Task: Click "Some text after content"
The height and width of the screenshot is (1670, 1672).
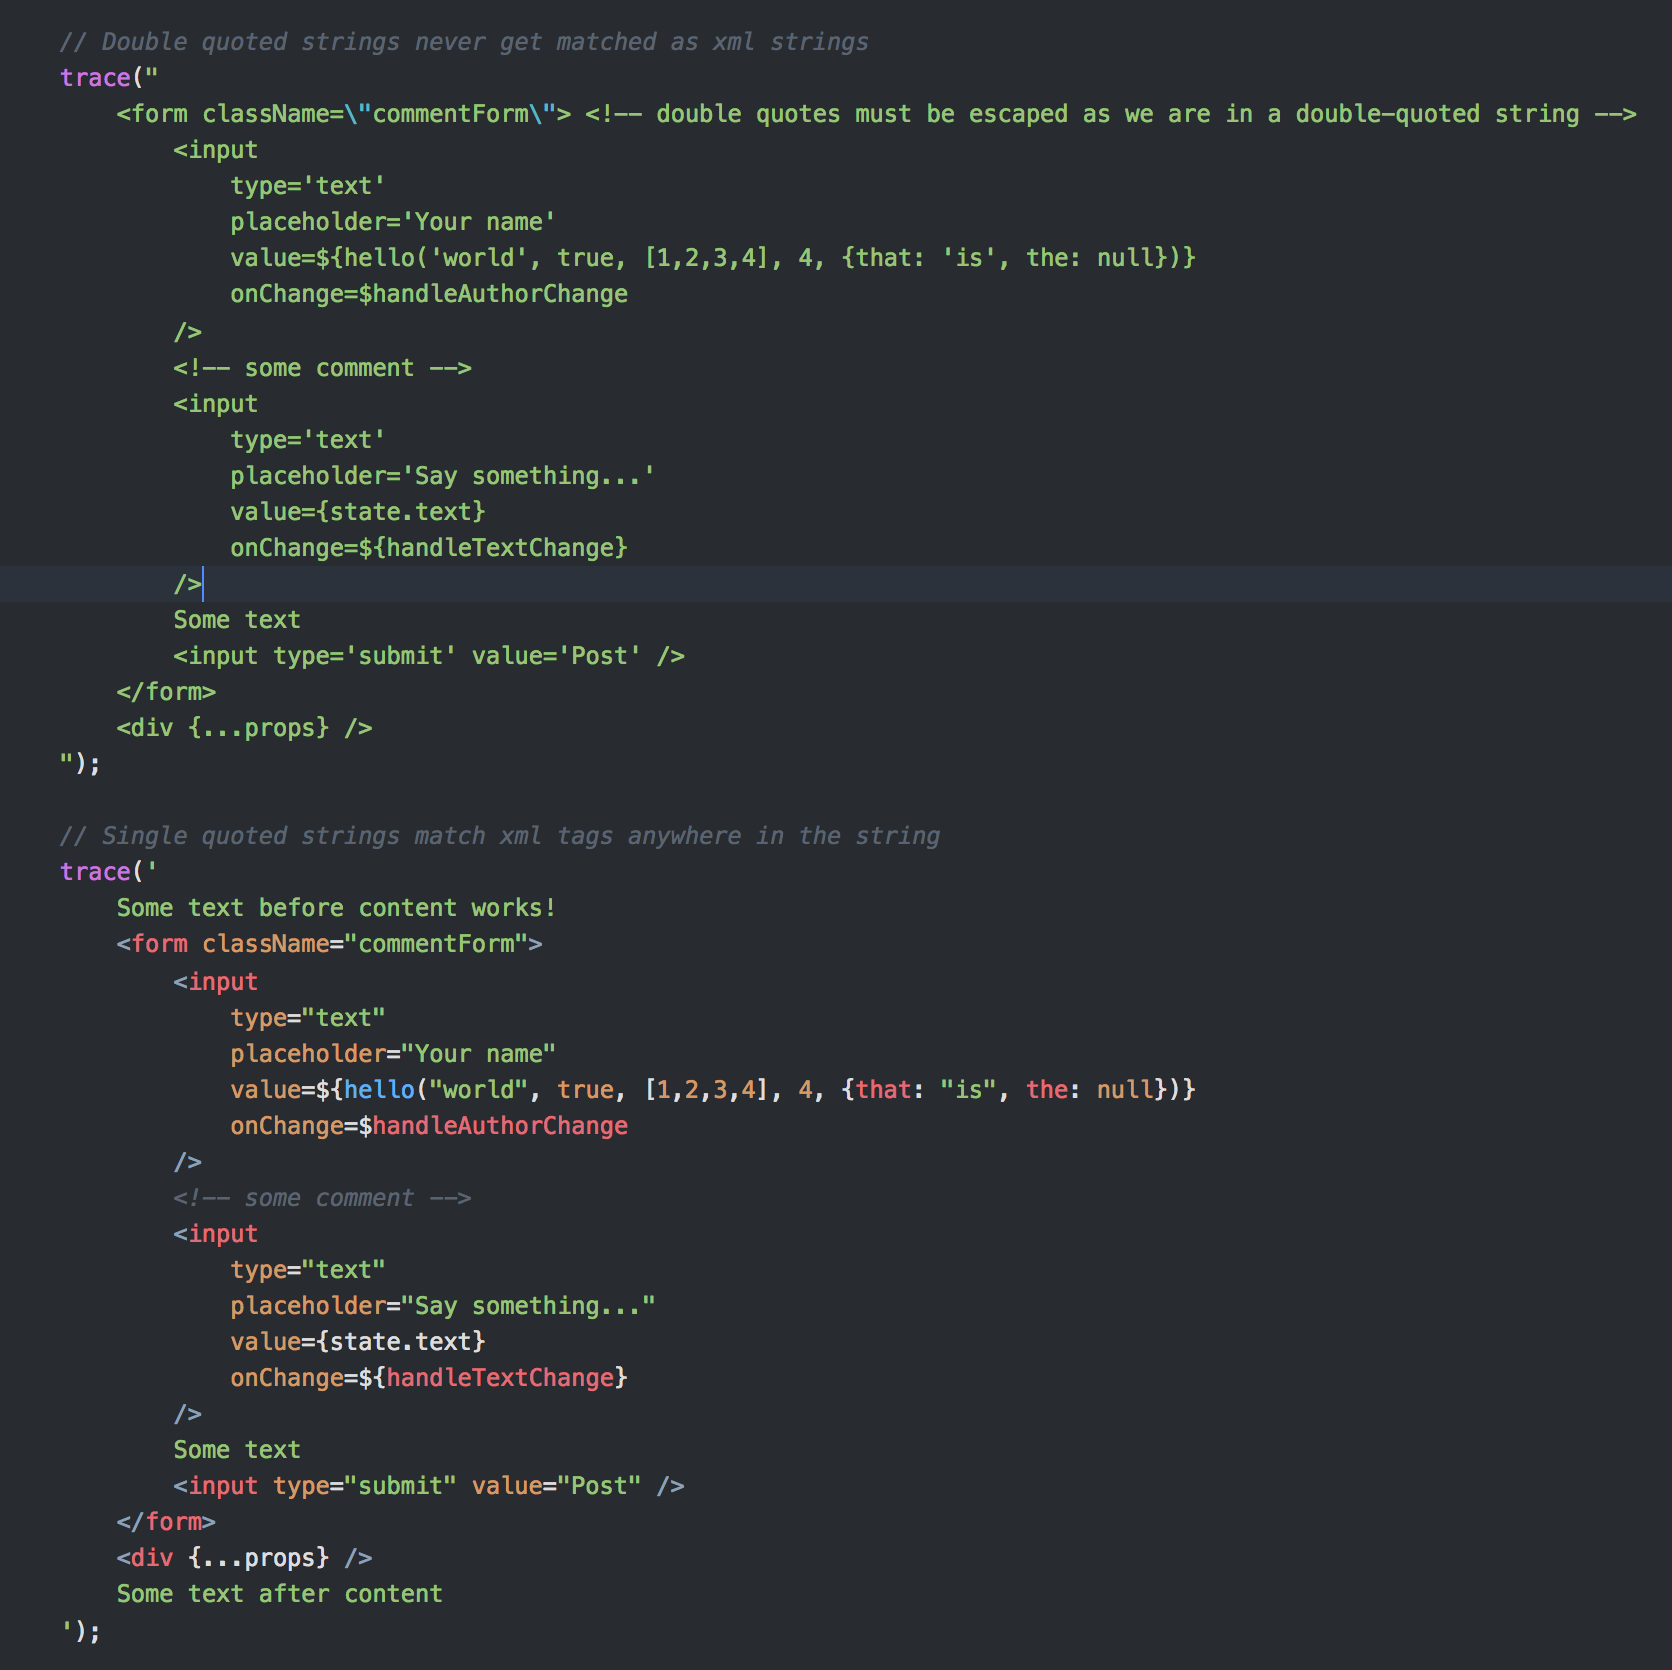Action: click(279, 1594)
